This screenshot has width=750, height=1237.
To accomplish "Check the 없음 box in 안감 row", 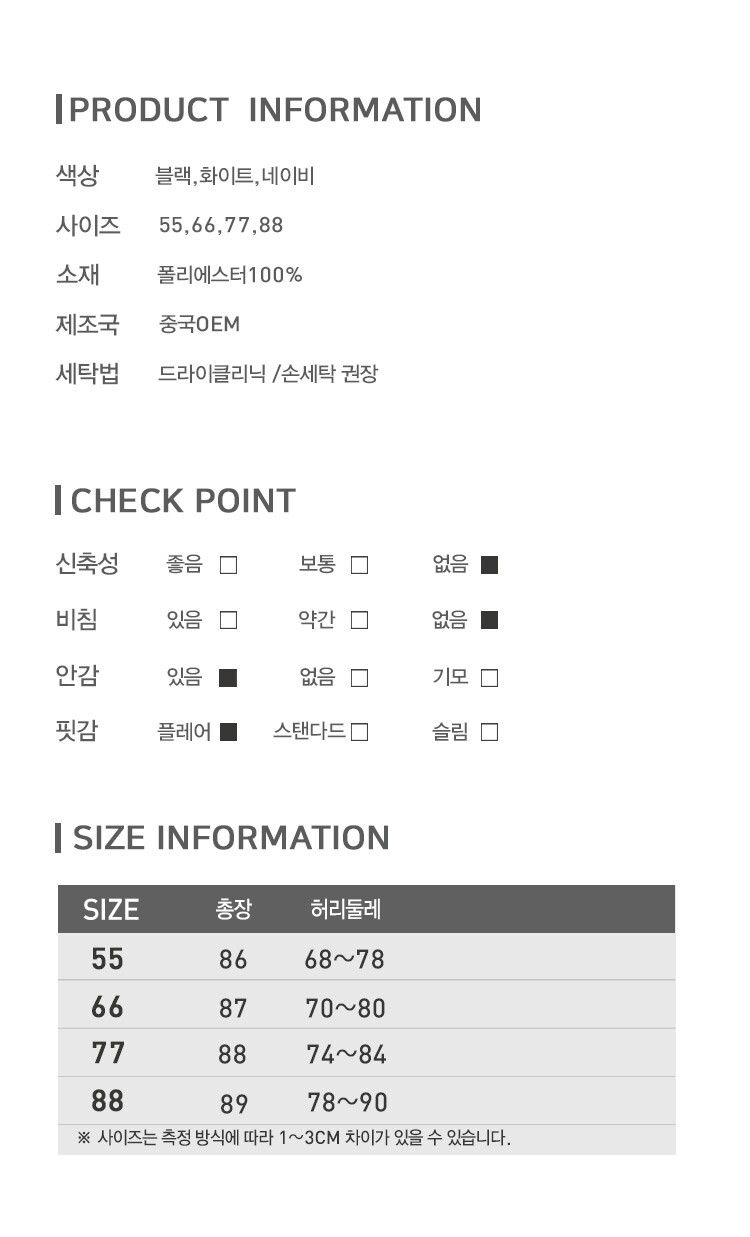I will pos(360,678).
